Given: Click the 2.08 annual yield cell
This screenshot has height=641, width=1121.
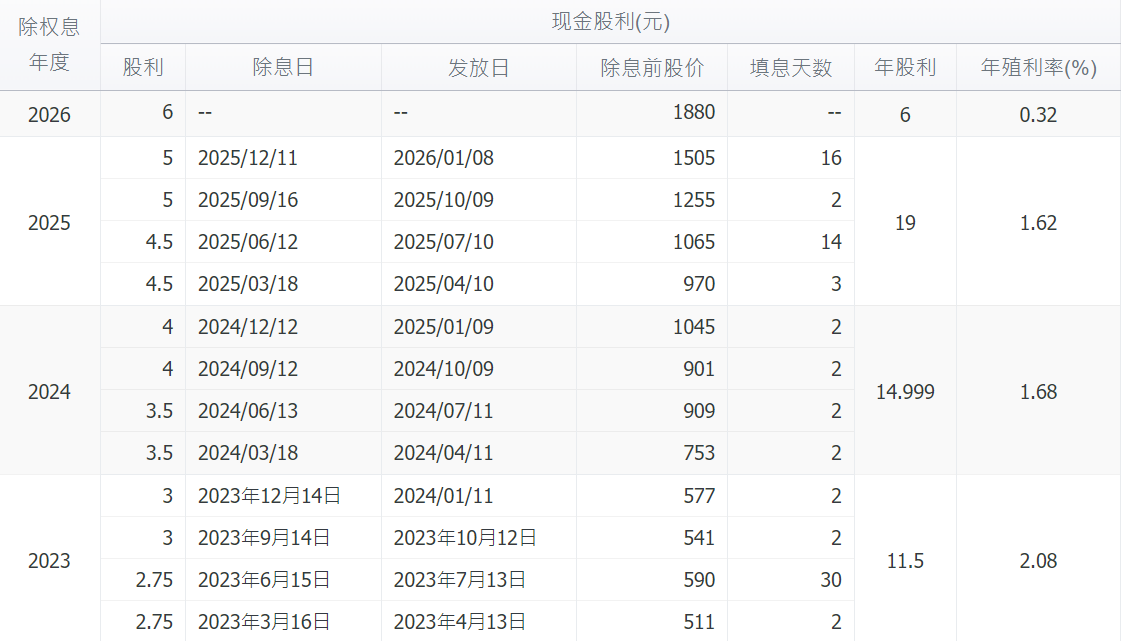Looking at the screenshot, I should [1038, 560].
